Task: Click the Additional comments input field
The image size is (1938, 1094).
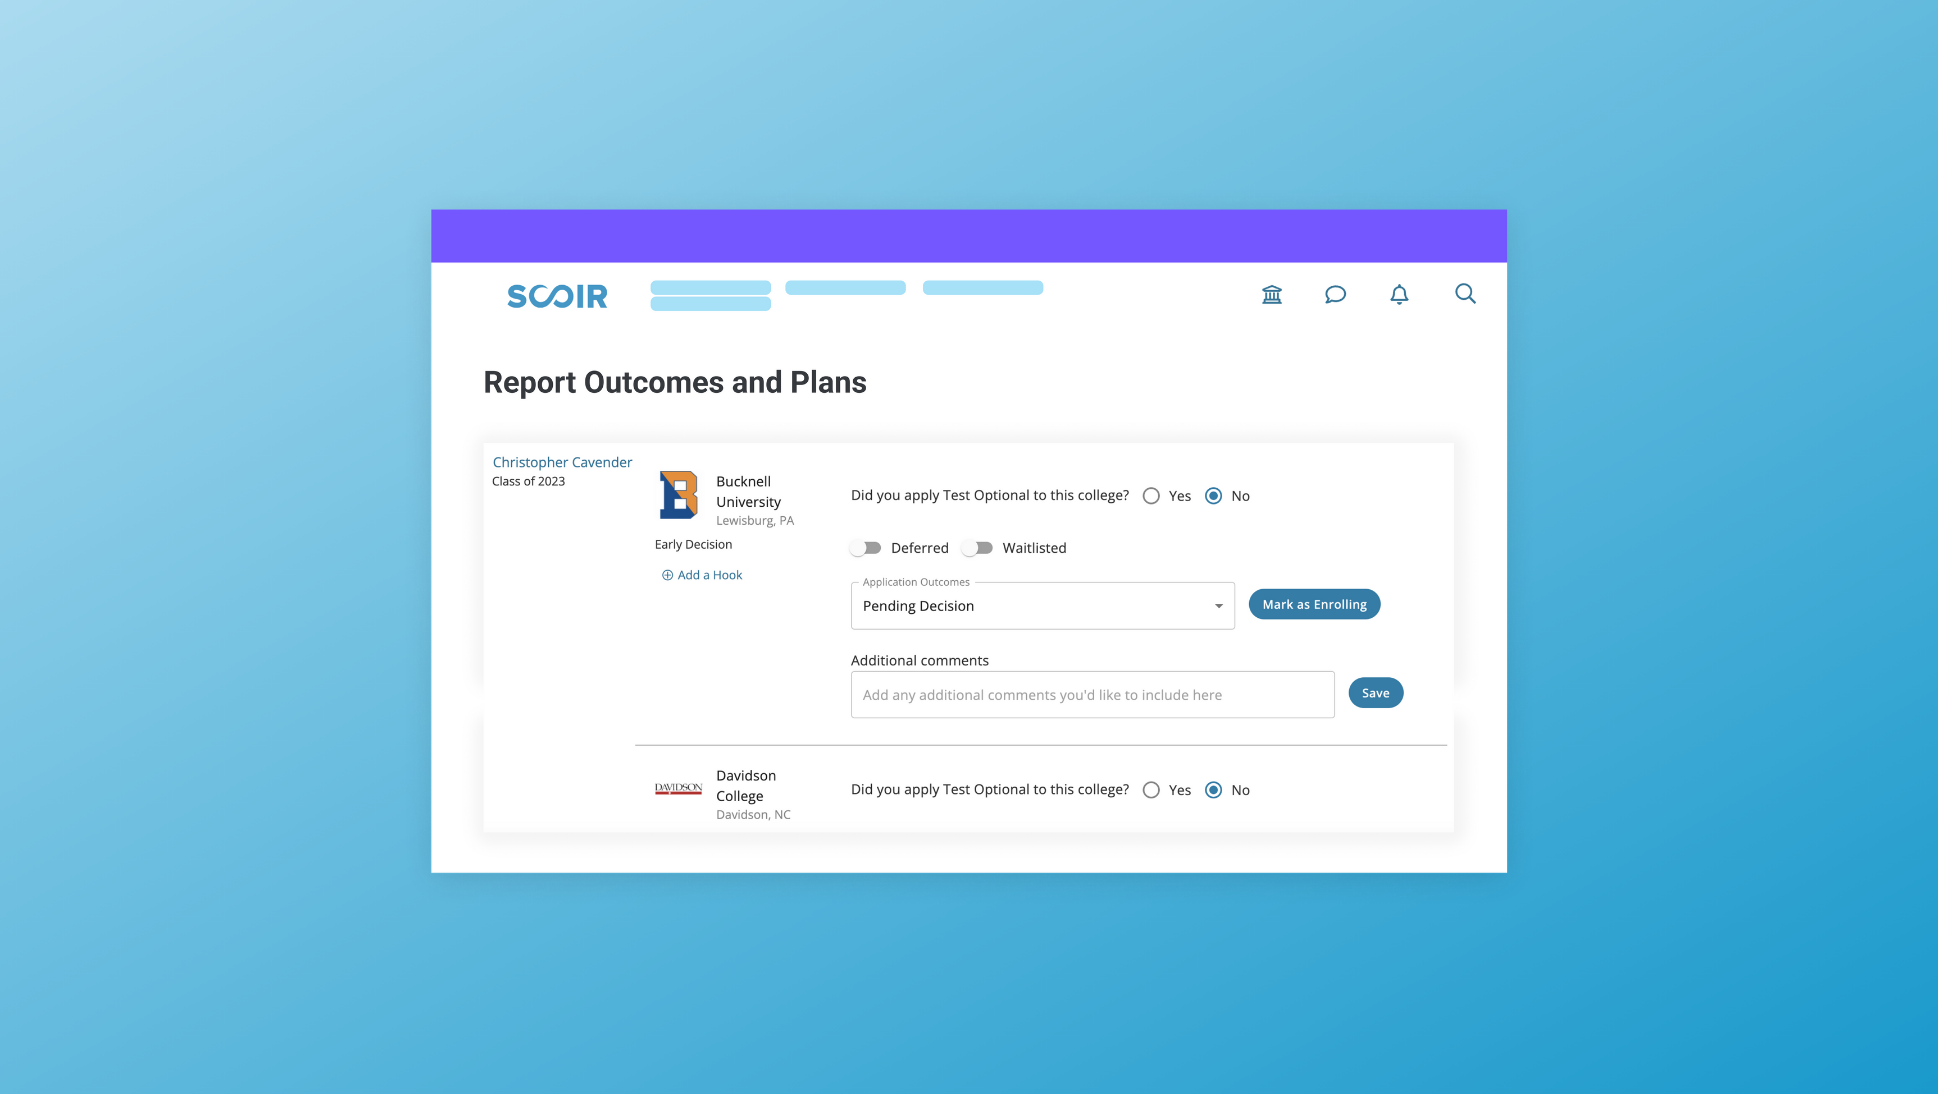Action: (1093, 695)
